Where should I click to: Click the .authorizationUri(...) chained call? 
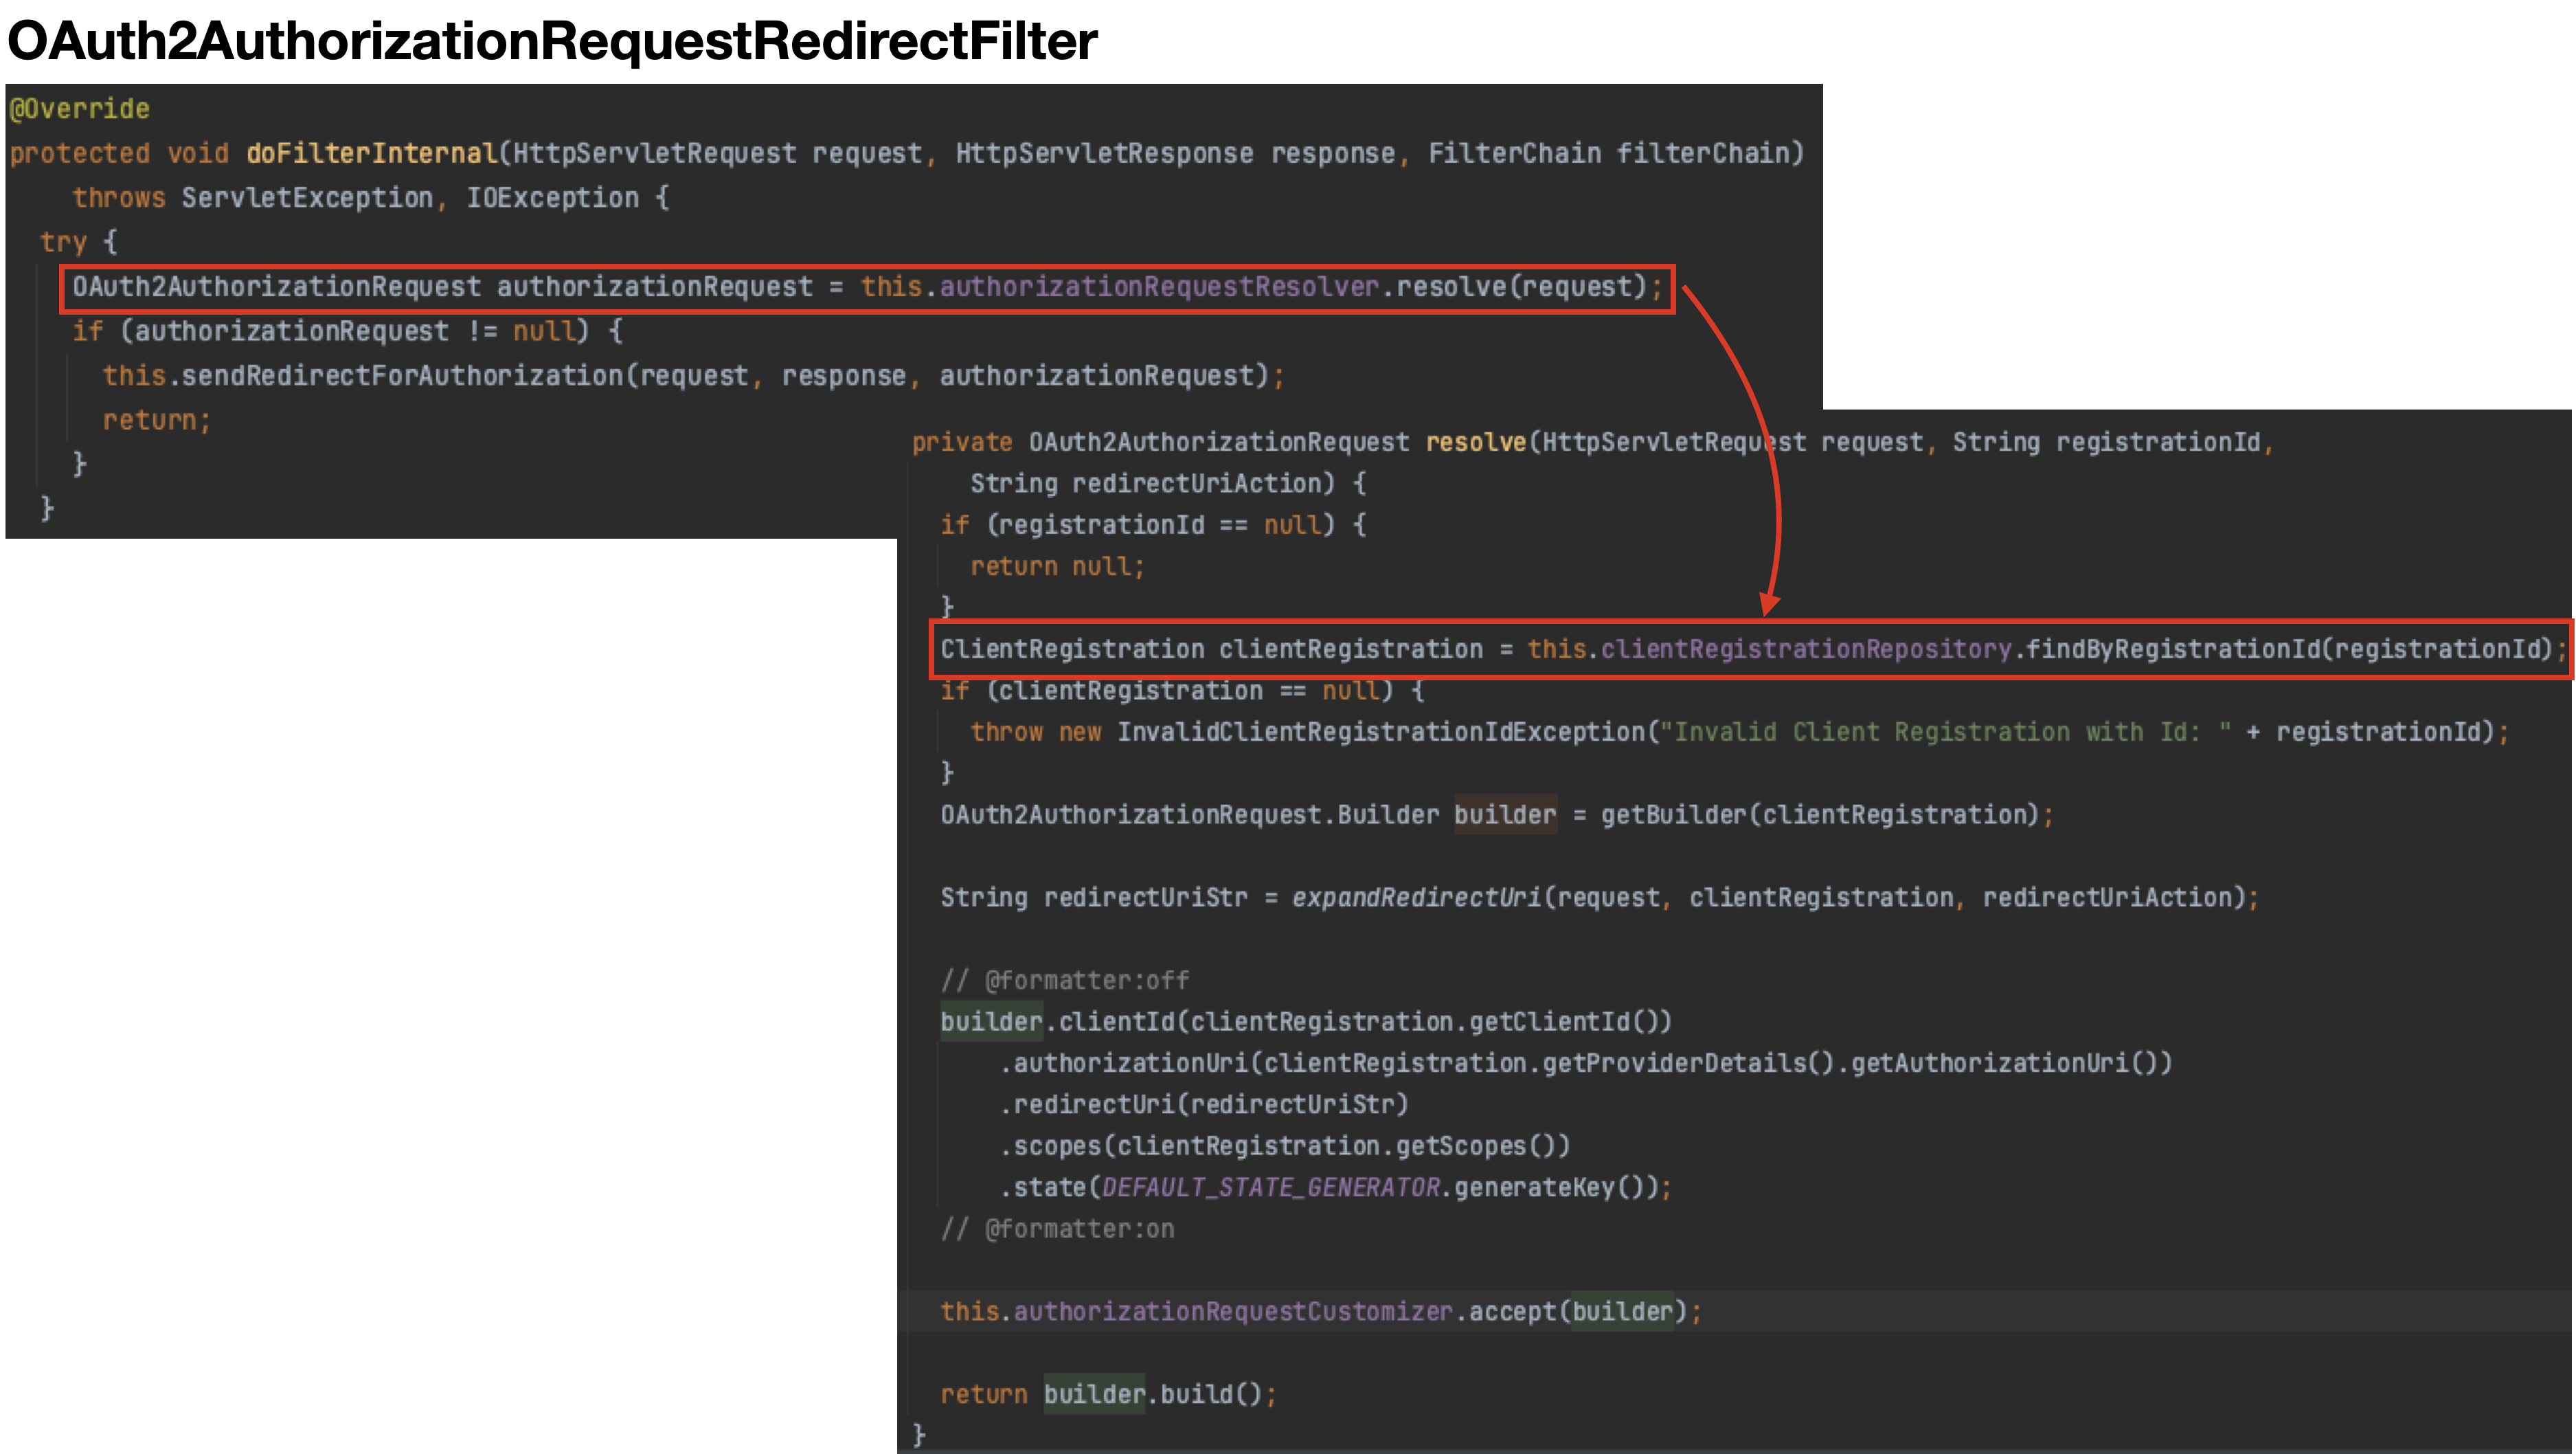(1586, 1063)
